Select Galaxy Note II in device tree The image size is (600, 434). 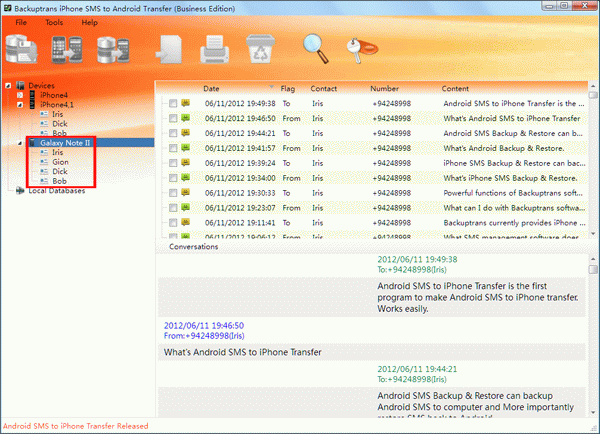pos(65,143)
